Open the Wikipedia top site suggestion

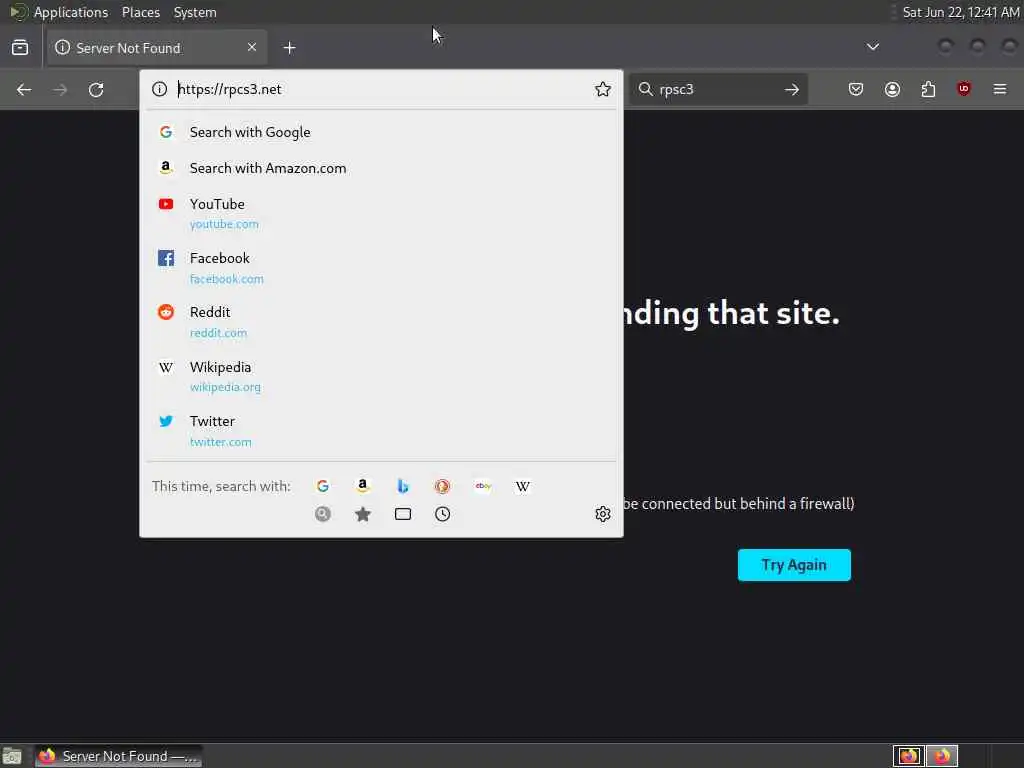tap(381, 376)
